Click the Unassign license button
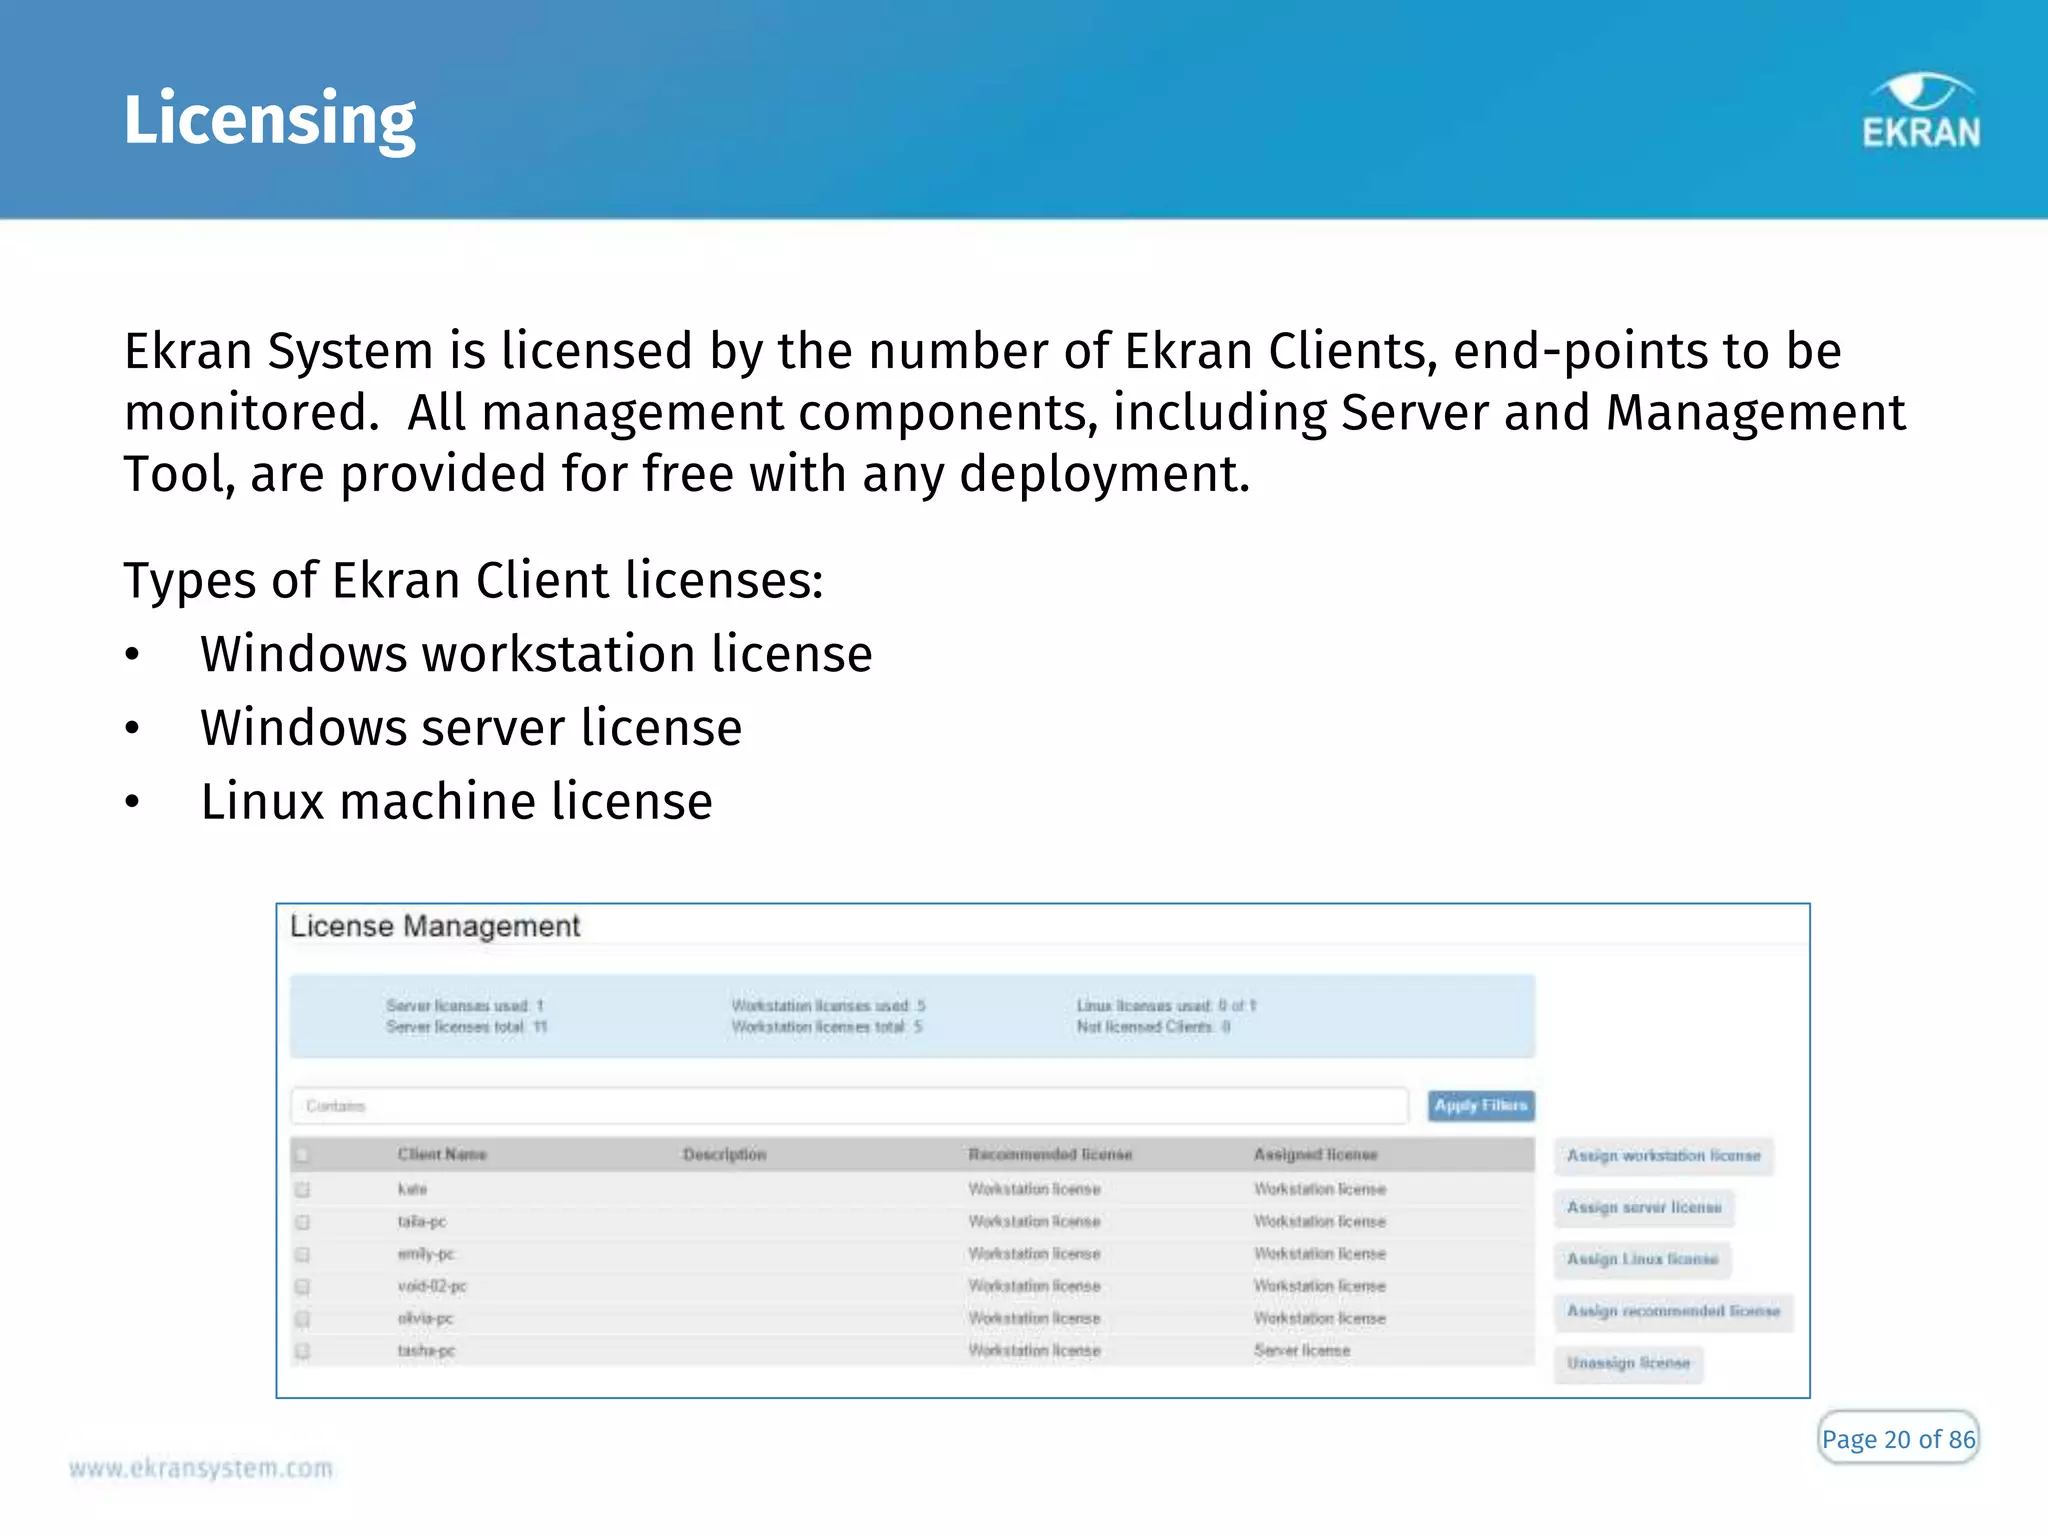 1628,1363
